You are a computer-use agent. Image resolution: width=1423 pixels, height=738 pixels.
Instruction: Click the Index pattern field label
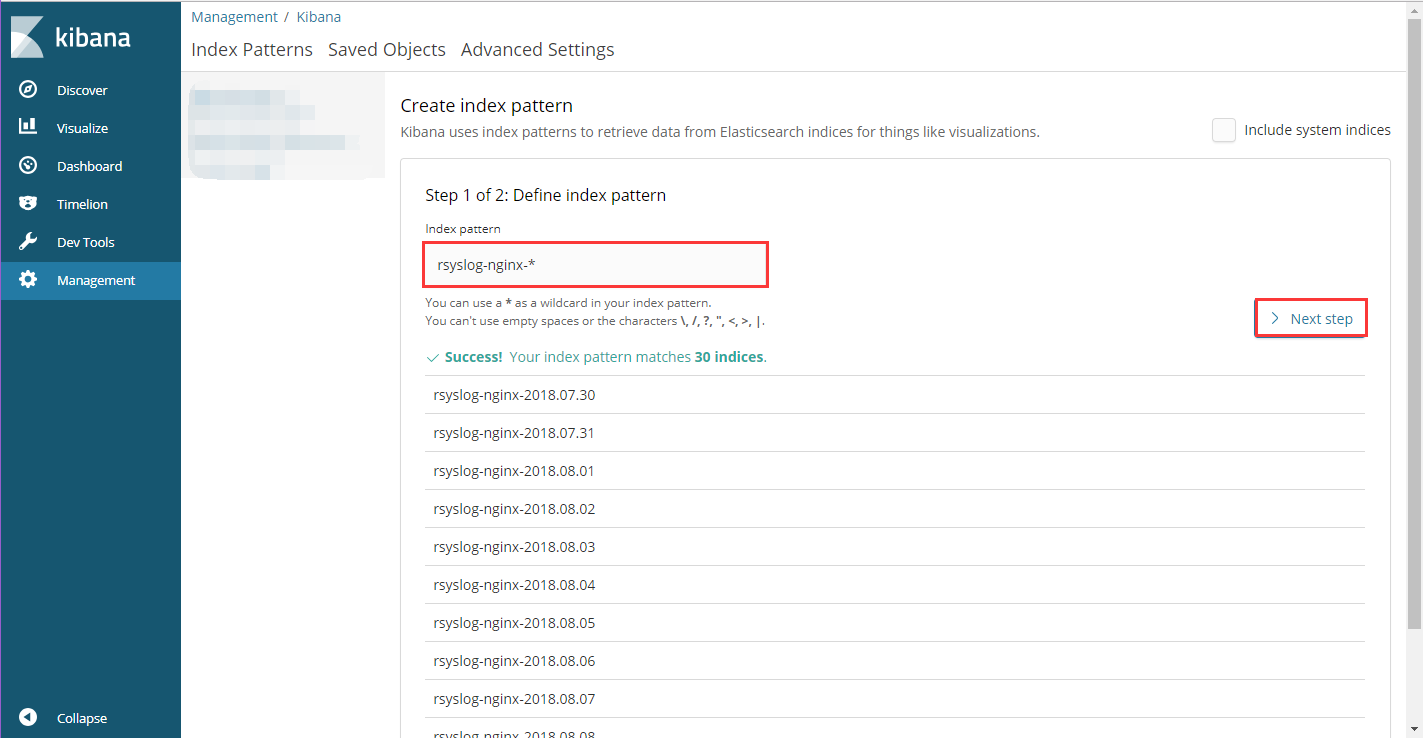(463, 229)
